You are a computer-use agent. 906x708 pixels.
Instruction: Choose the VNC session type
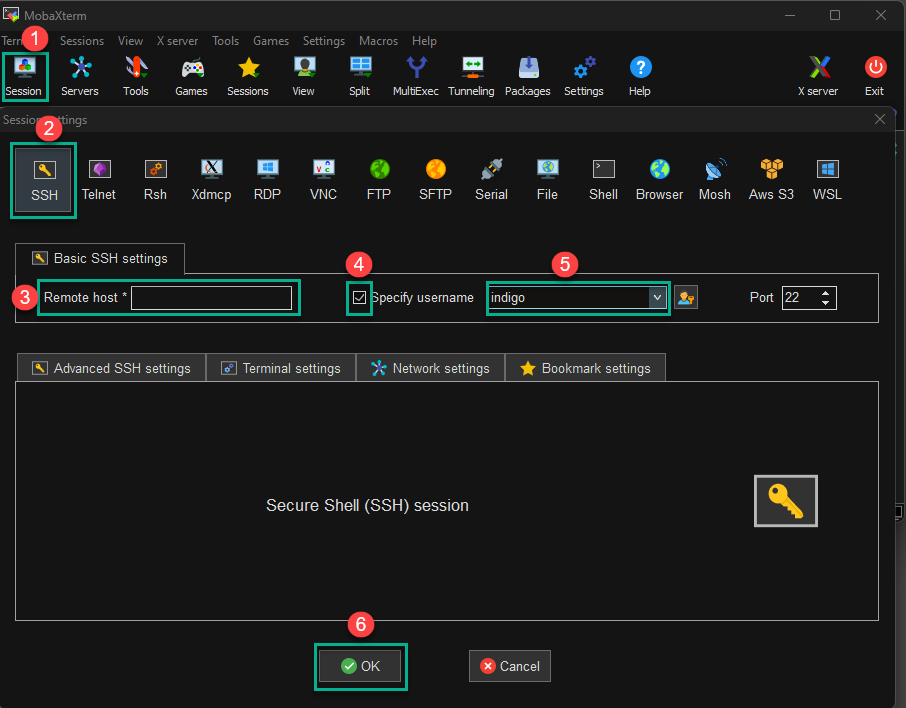point(324,180)
